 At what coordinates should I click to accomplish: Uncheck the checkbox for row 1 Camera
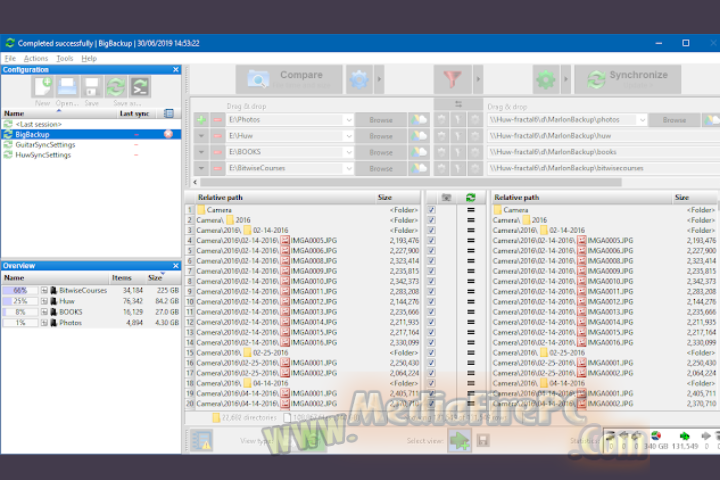(432, 210)
